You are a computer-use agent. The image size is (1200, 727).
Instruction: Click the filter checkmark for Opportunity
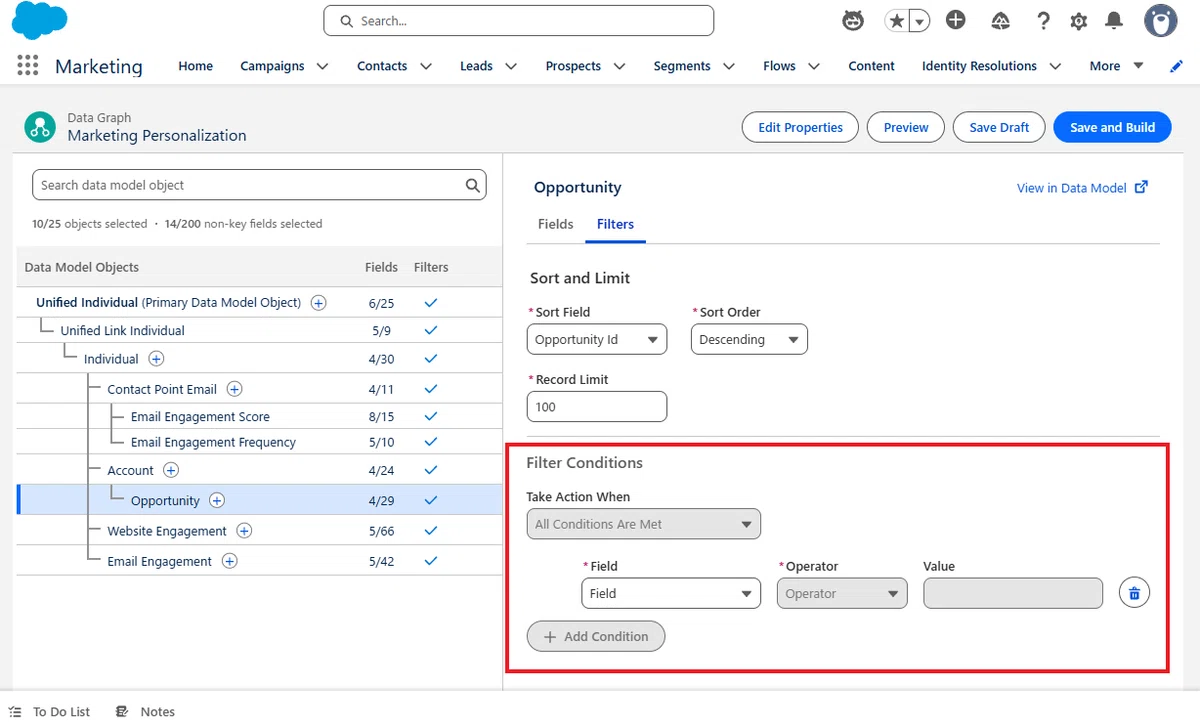431,500
